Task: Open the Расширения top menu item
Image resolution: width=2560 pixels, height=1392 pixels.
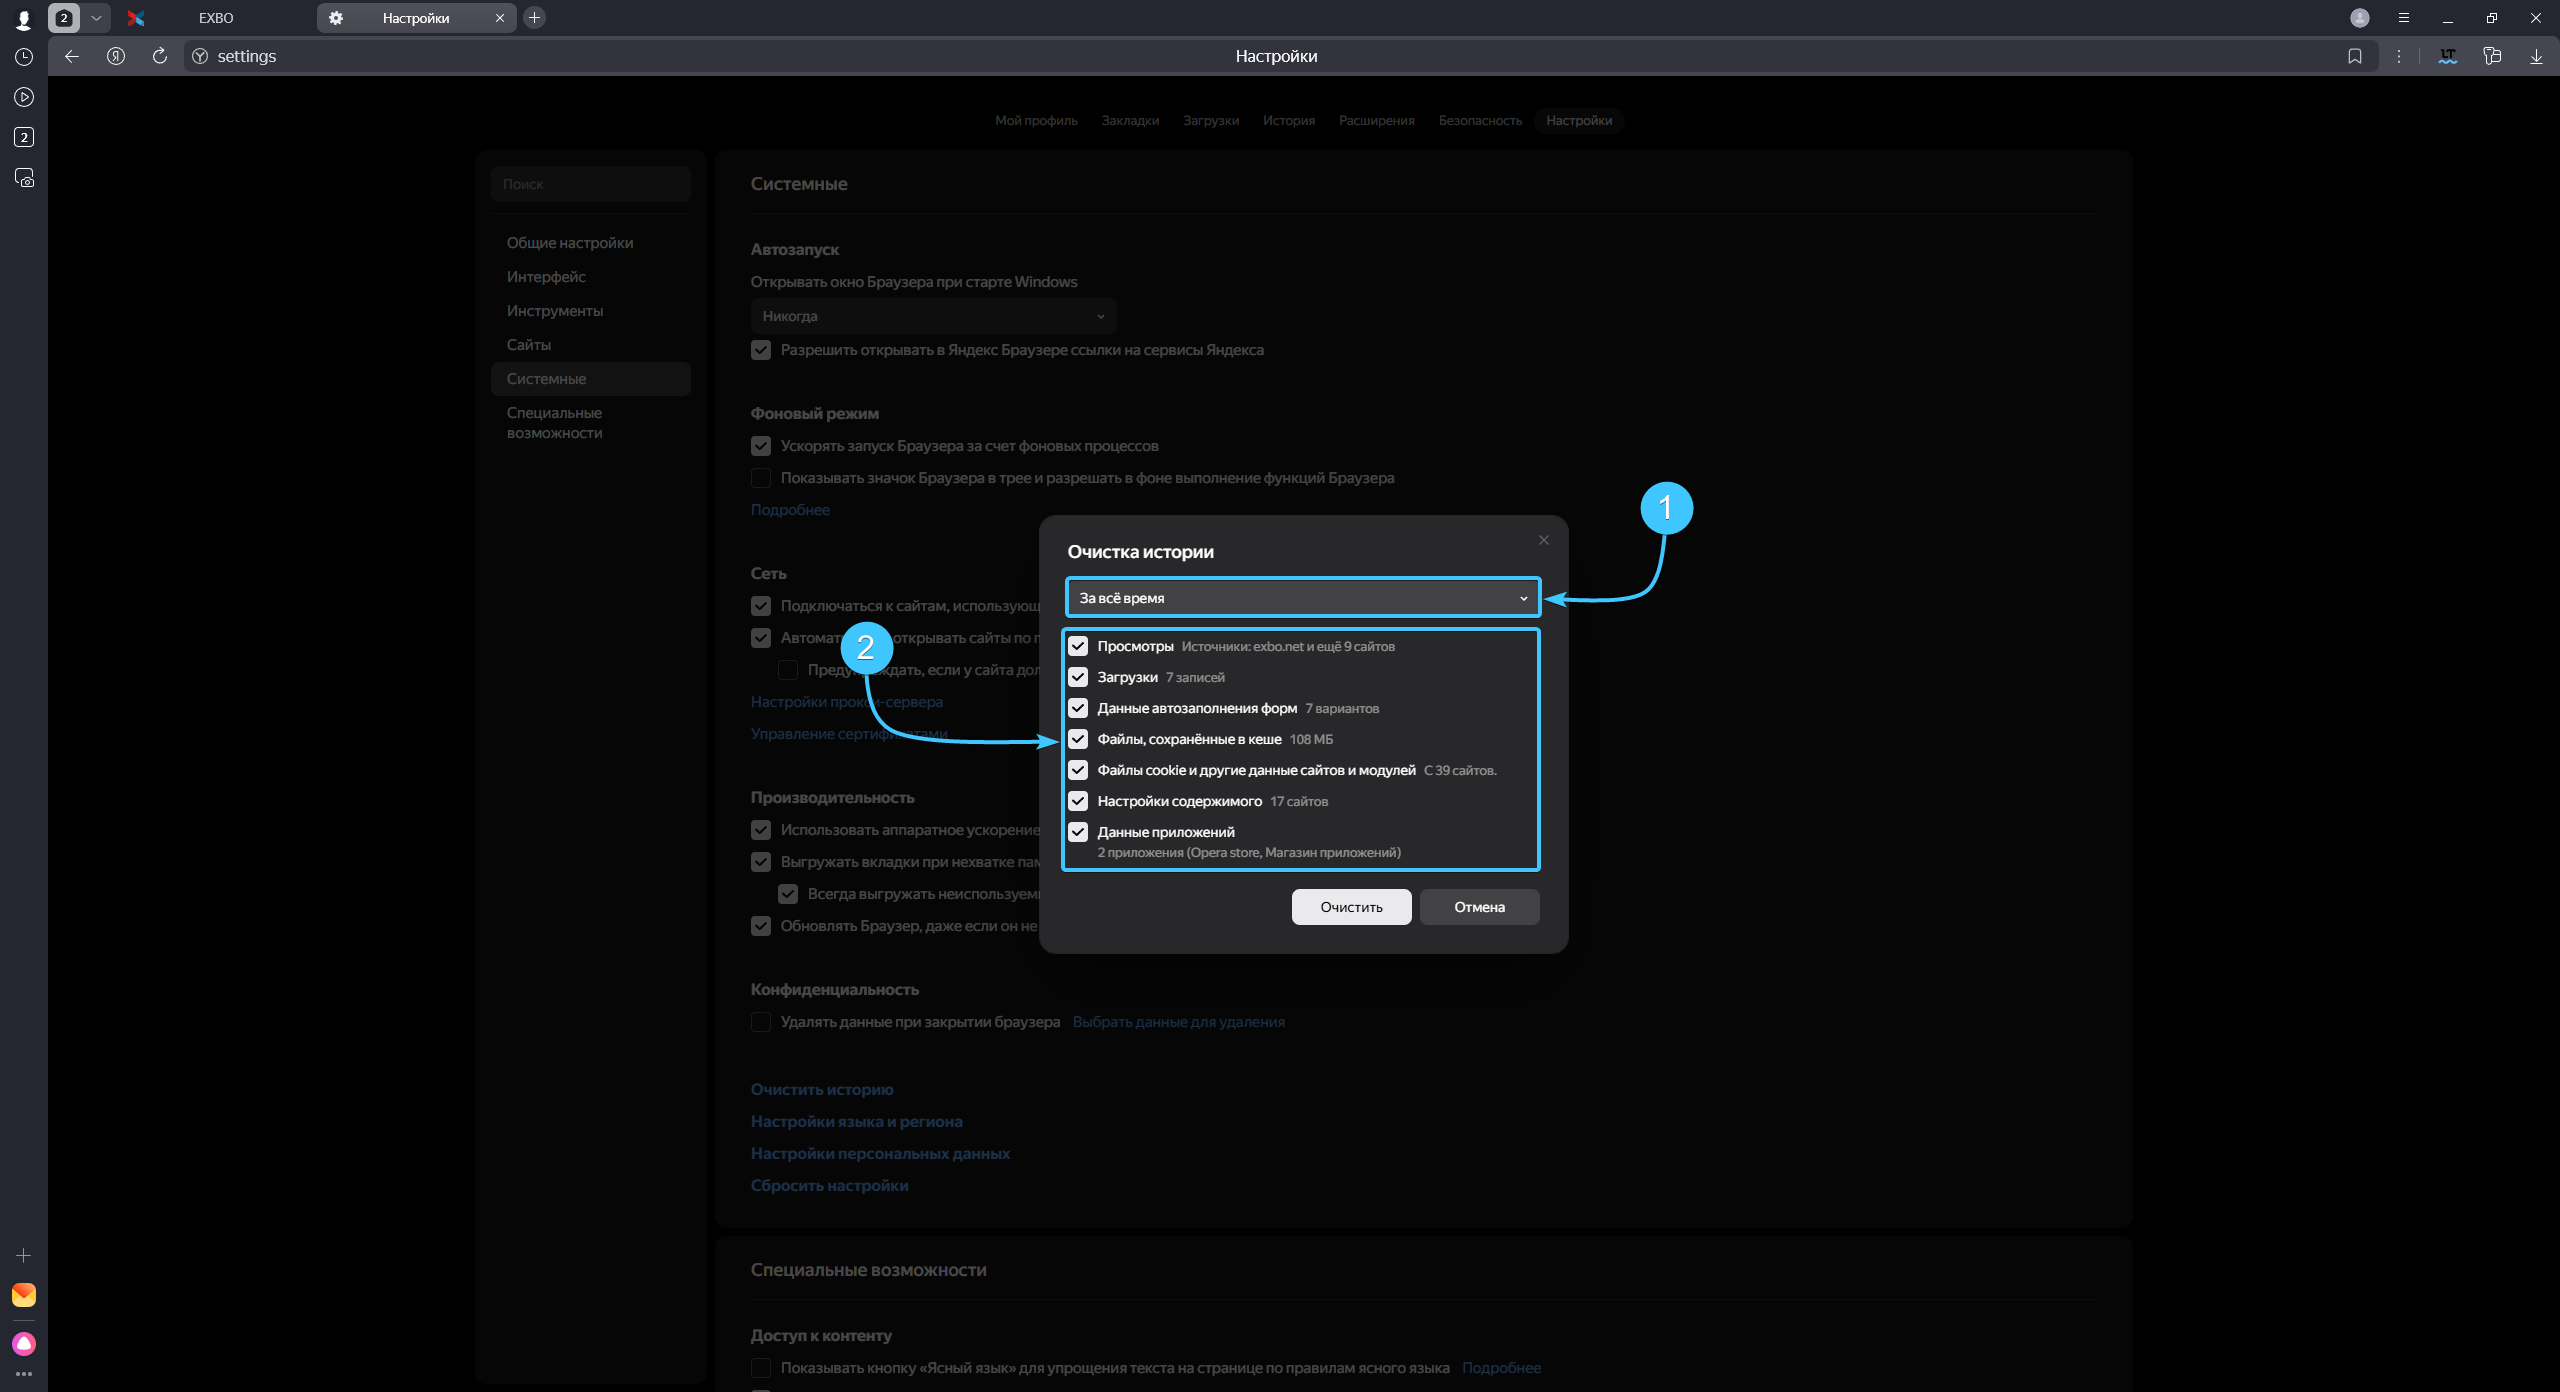Action: tap(1376, 120)
